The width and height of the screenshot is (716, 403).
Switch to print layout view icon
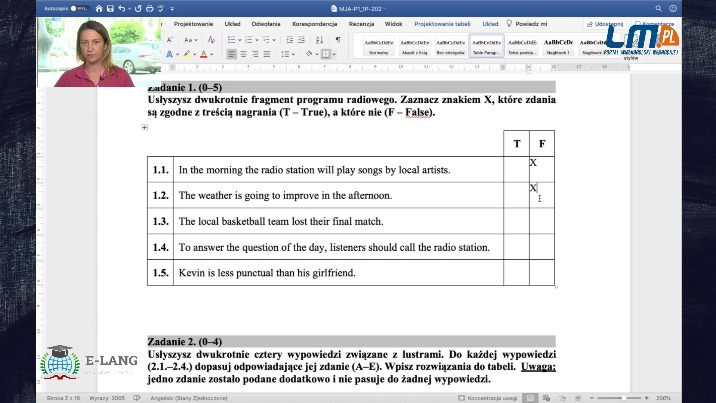(530, 398)
